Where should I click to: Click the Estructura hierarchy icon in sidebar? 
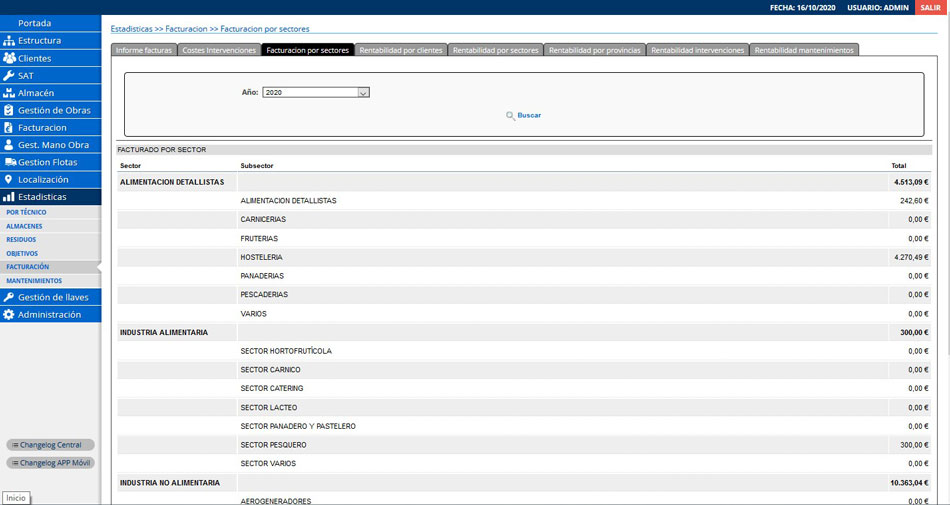click(x=8, y=41)
